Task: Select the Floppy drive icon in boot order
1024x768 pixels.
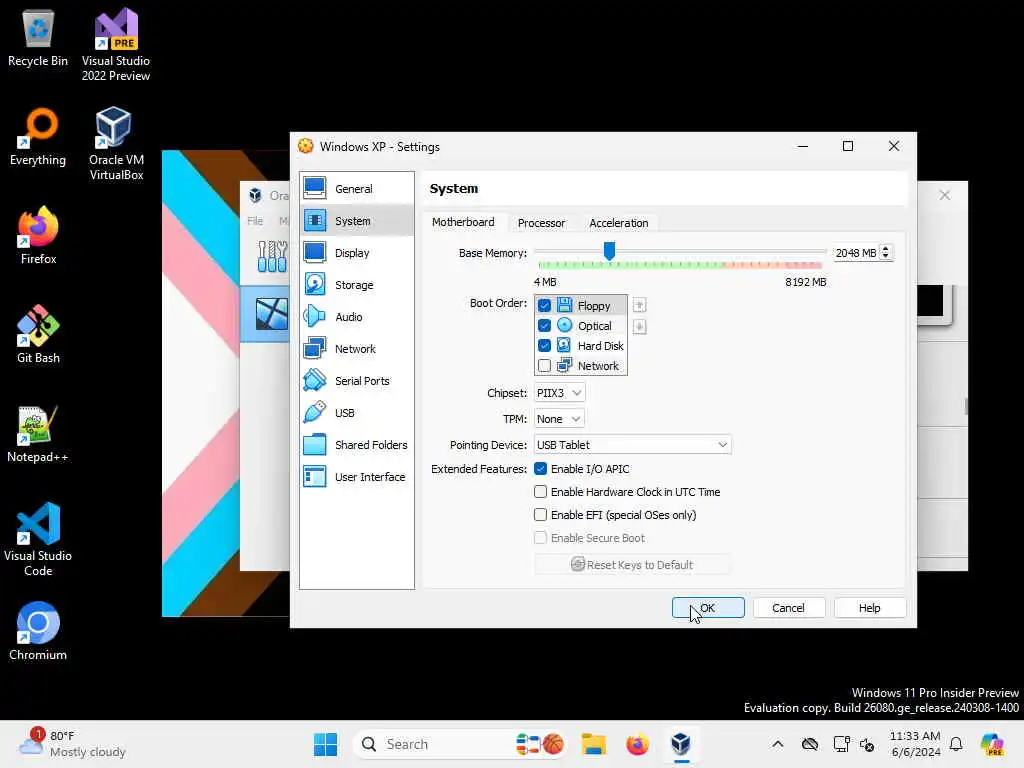Action: pos(565,305)
